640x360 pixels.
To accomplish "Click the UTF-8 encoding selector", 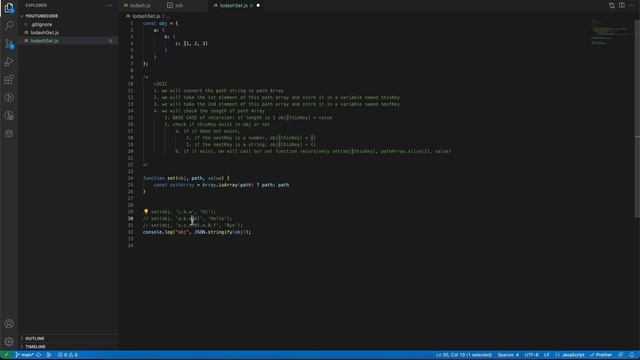I will pos(531,355).
